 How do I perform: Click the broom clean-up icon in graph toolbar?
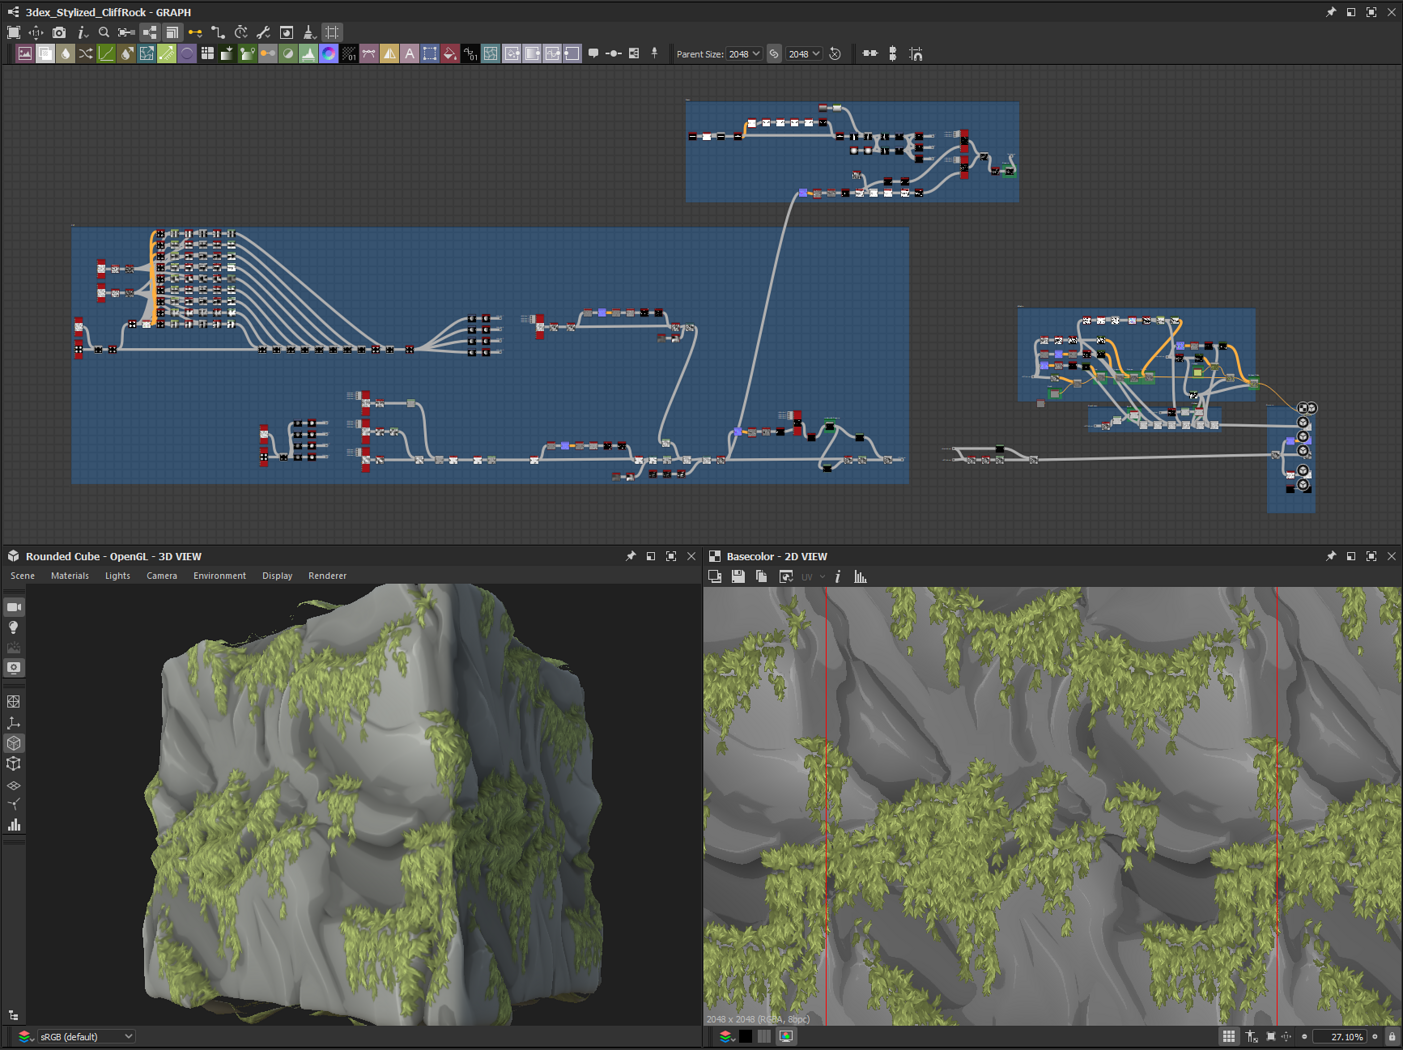pyautogui.click(x=309, y=33)
